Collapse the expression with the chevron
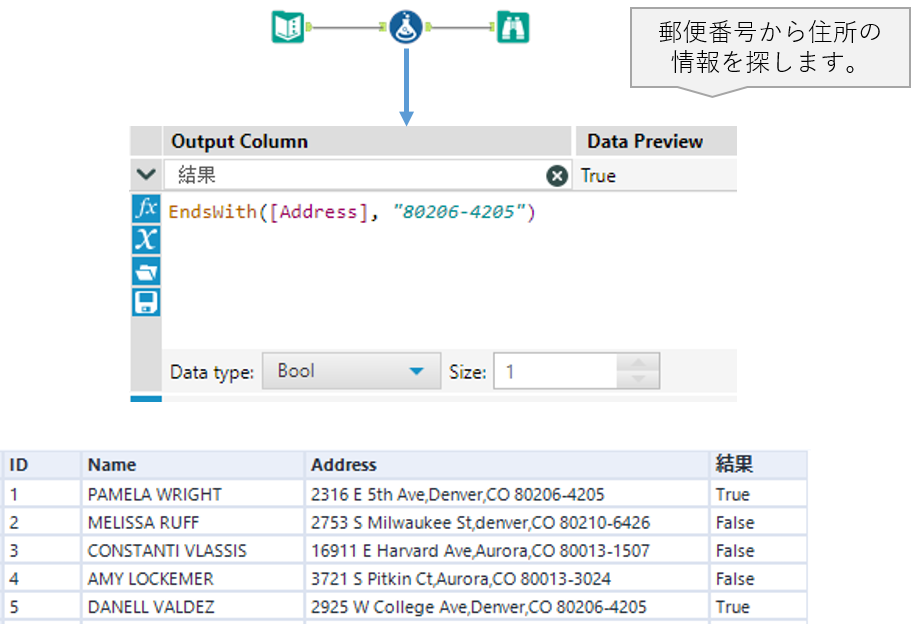The width and height of the screenshot is (911, 624). (x=146, y=175)
